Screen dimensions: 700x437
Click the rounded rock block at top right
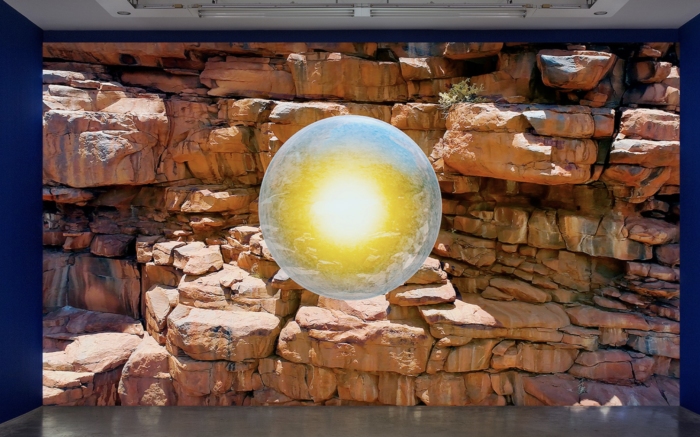575,68
